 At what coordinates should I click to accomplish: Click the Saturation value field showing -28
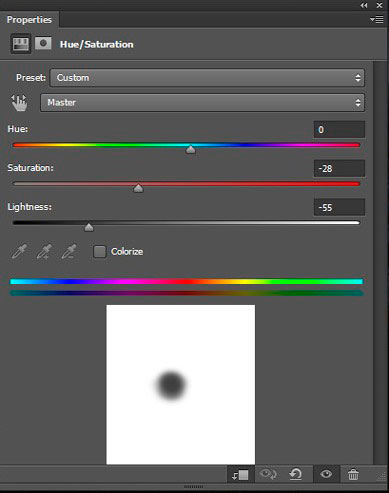339,168
